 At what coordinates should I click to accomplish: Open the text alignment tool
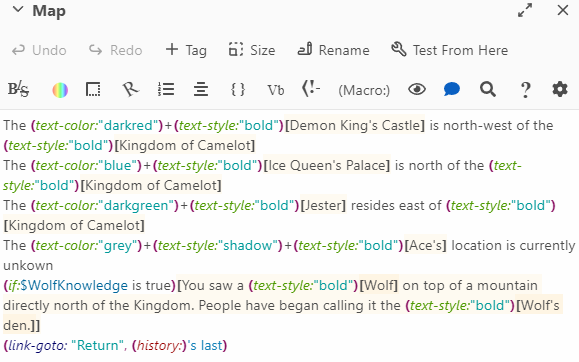pos(201,89)
